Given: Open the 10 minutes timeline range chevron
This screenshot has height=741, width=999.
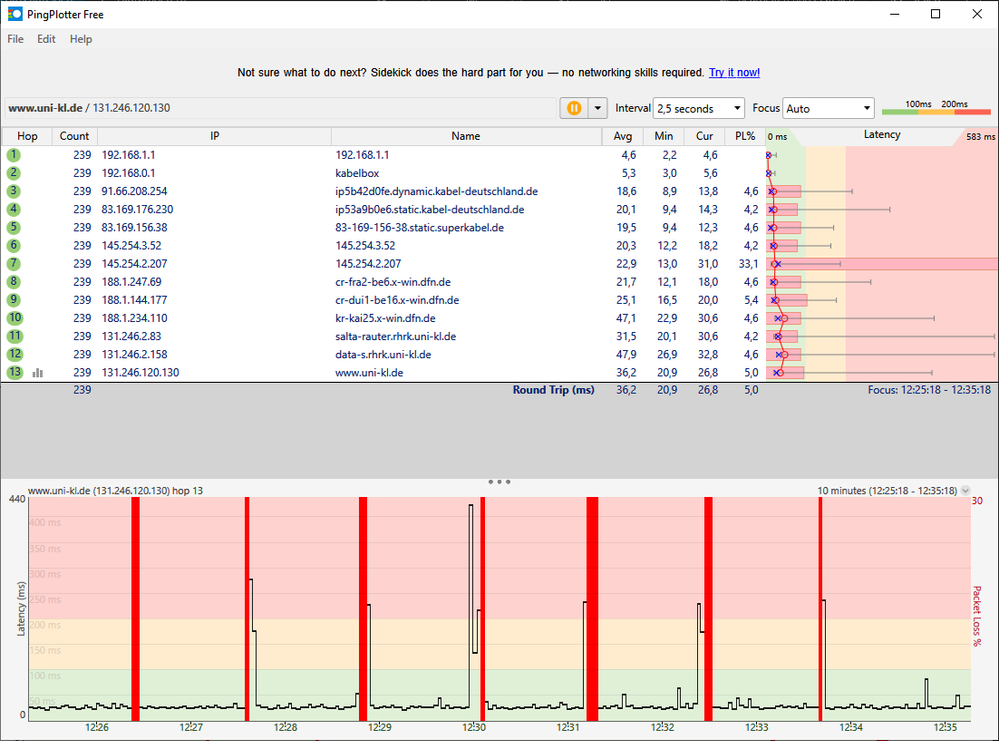Looking at the screenshot, I should tap(965, 491).
